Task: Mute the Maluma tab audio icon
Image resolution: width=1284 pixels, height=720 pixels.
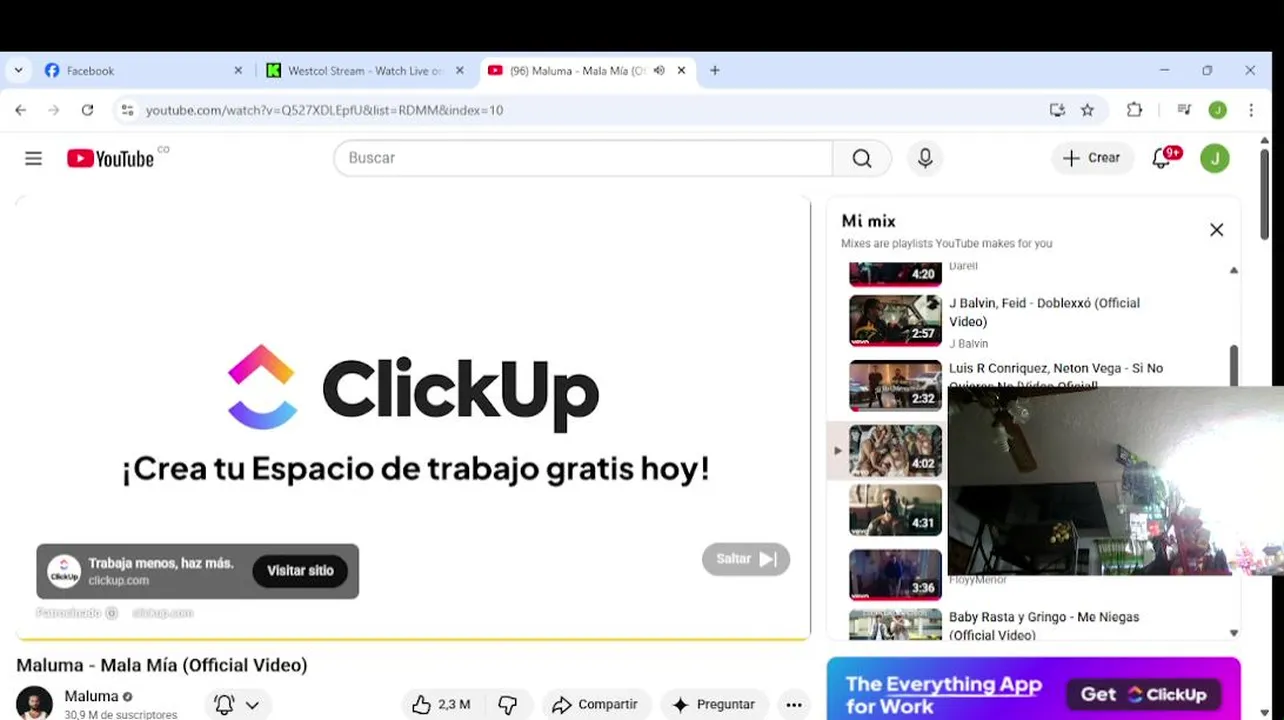Action: coord(659,71)
